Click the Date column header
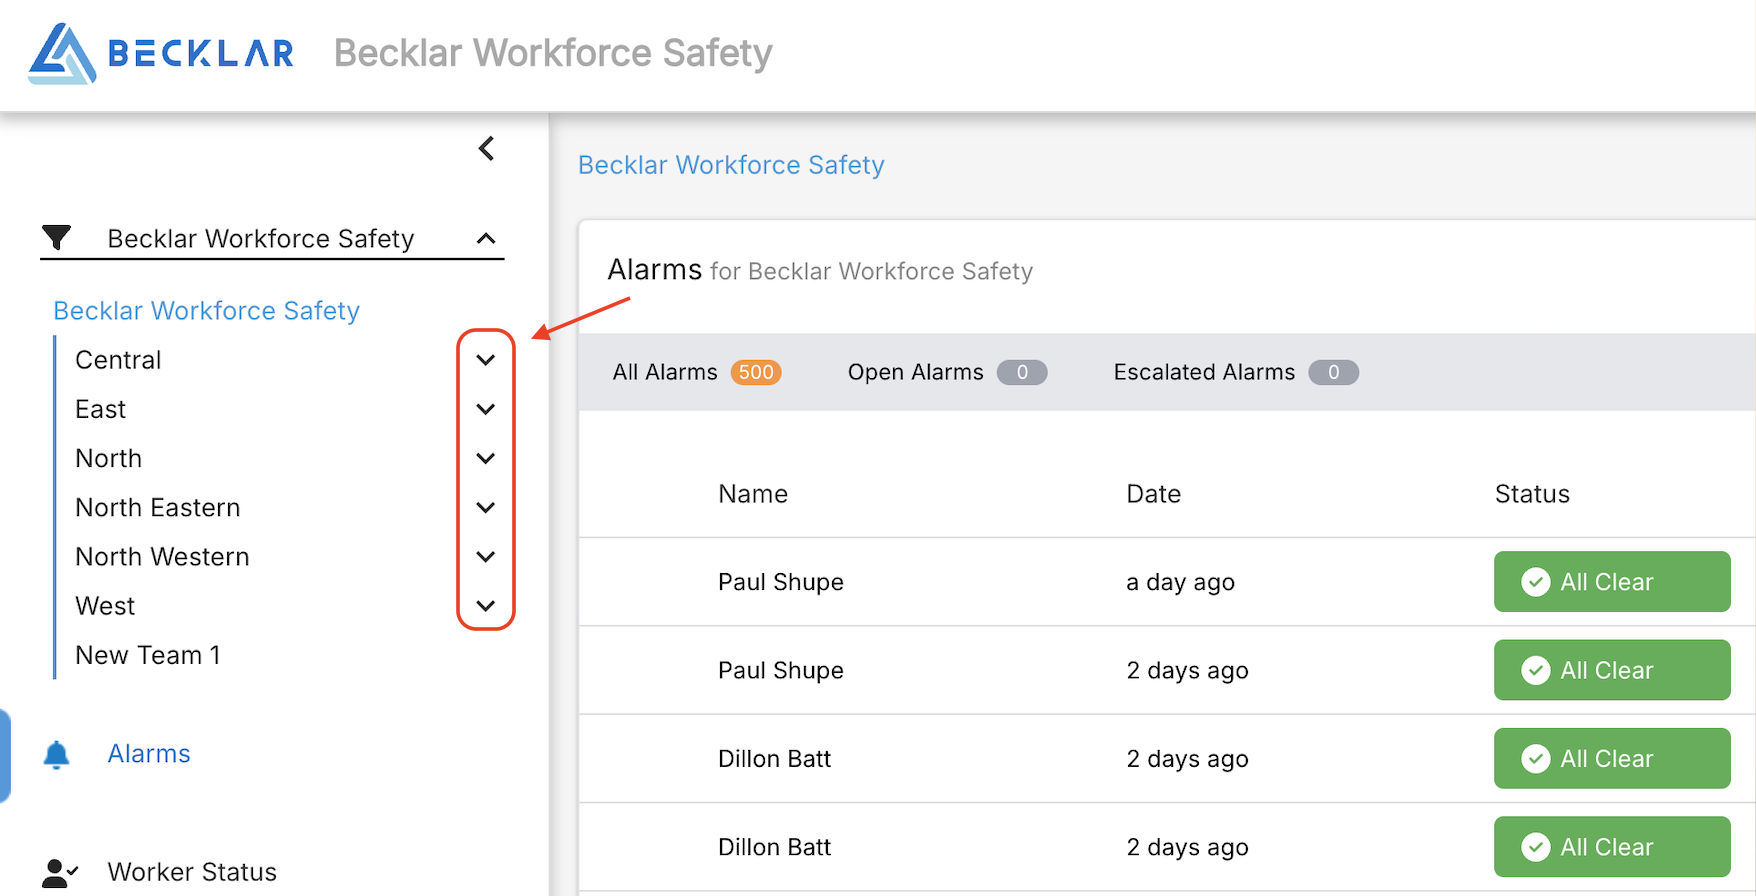Viewport: 1756px width, 896px height. [1154, 494]
